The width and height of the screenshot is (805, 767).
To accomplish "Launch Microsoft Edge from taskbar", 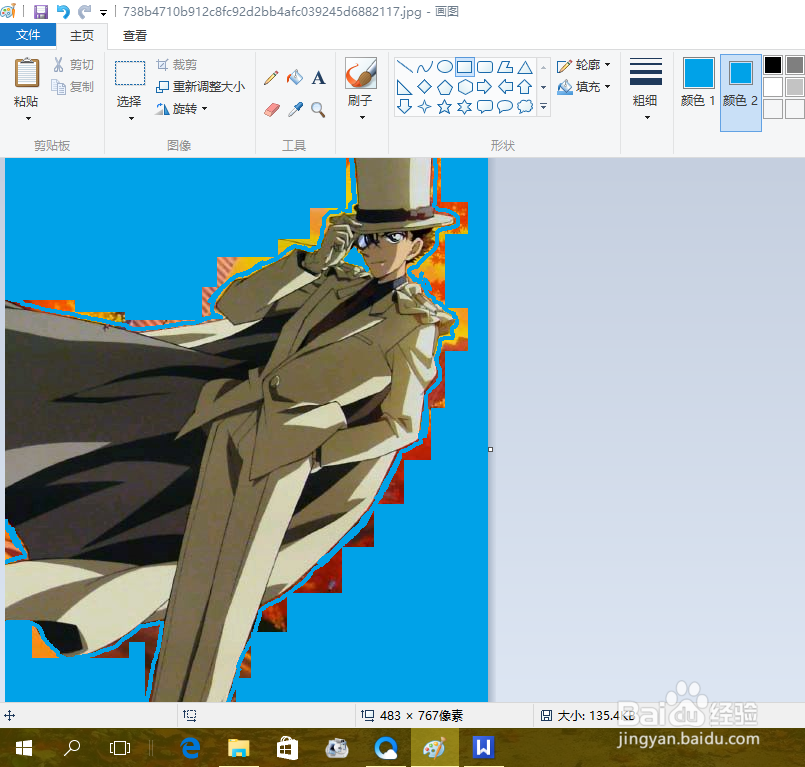I will click(190, 747).
